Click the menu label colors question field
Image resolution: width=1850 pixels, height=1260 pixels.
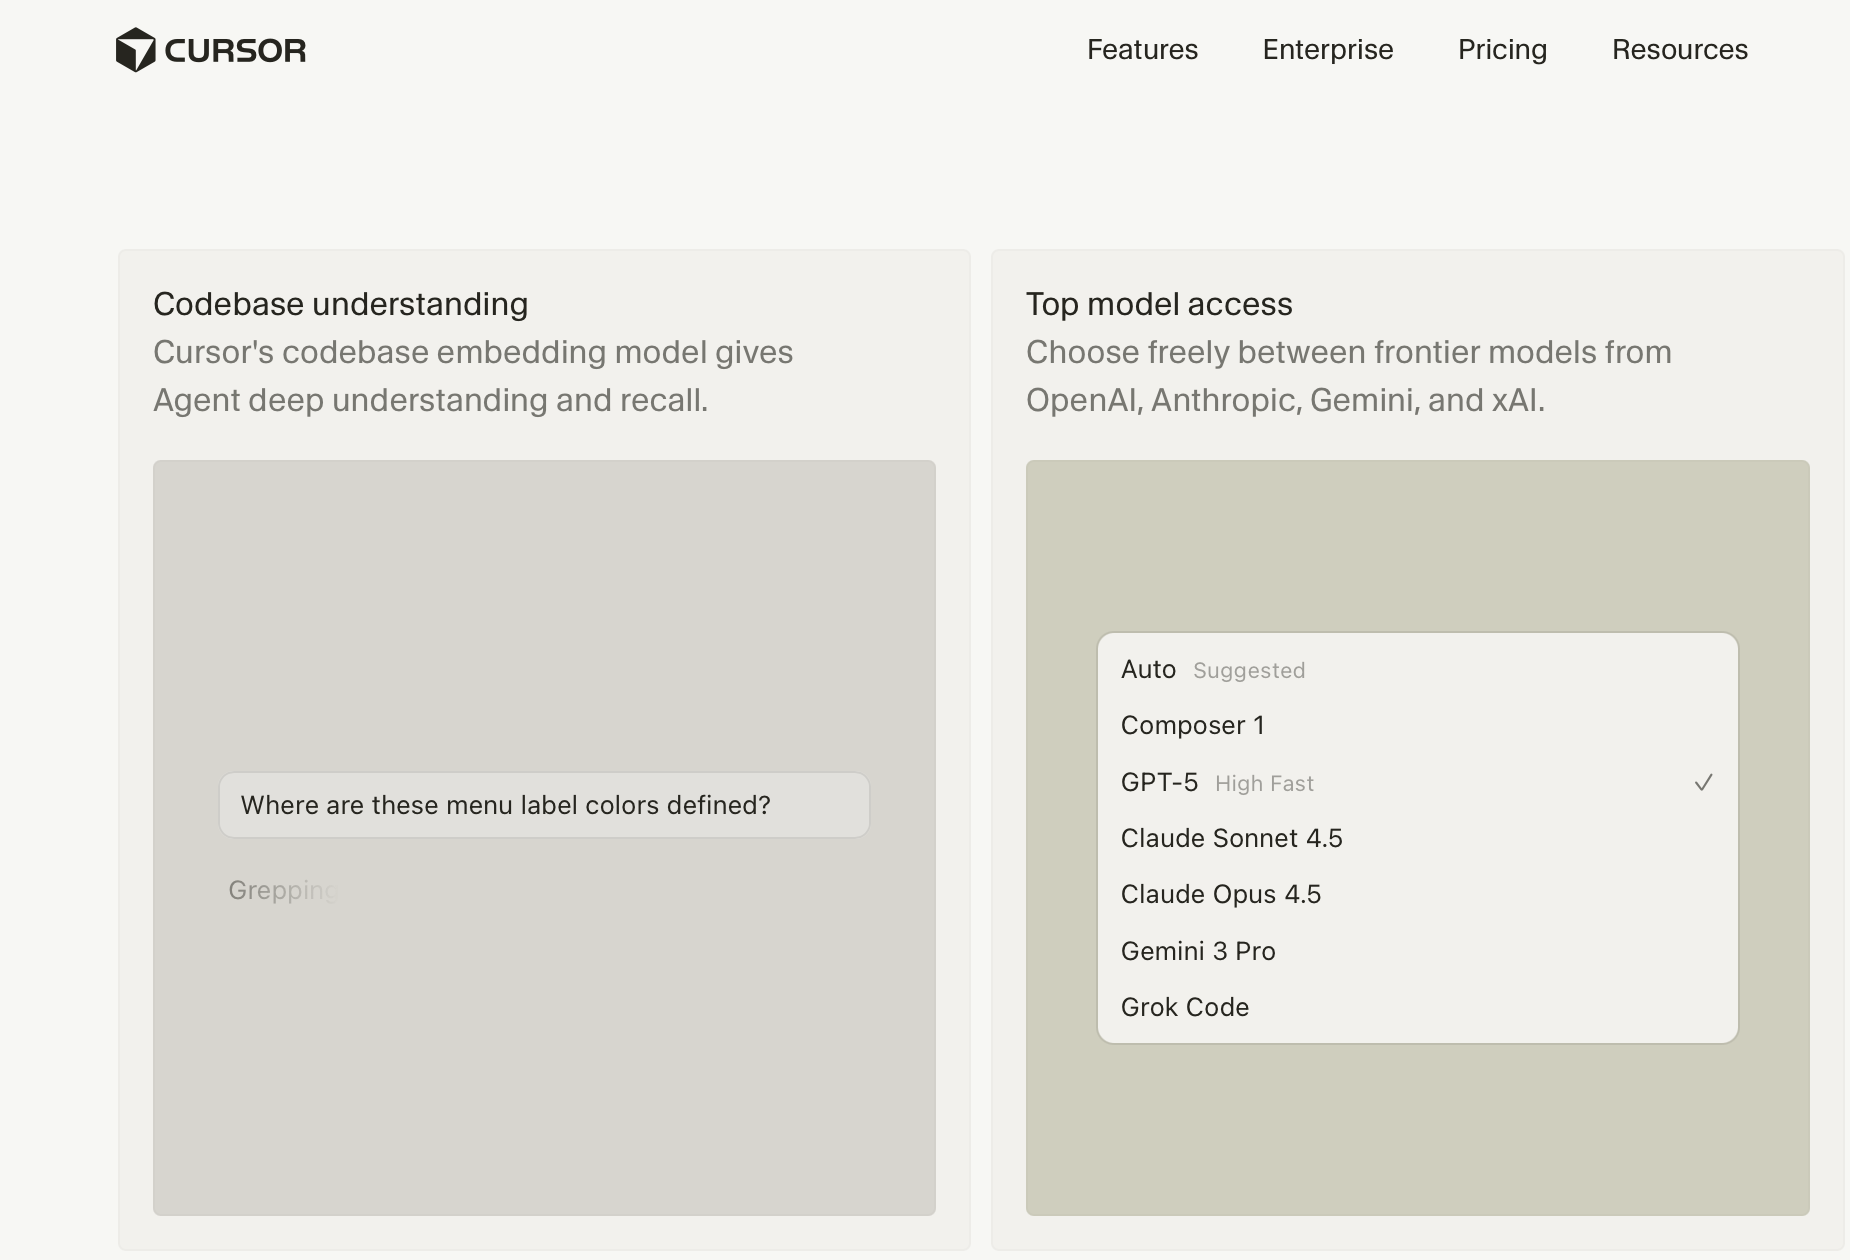coord(544,805)
